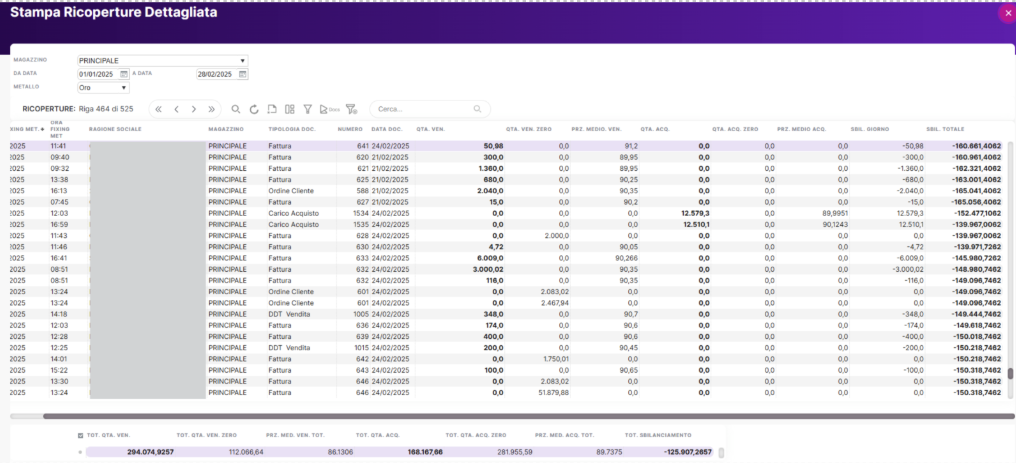This screenshot has width=1016, height=463.
Task: Refresh the Ricoperture grid
Action: pyautogui.click(x=254, y=109)
